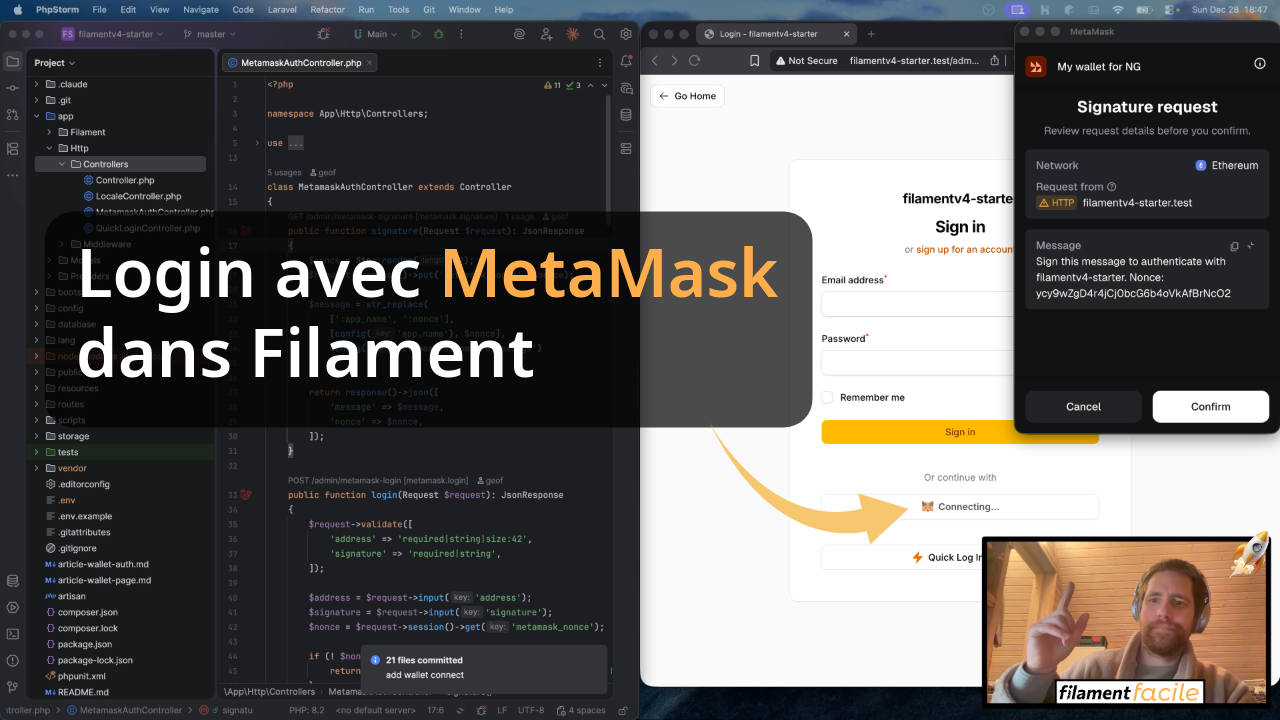Run the project using the green Run icon
Image resolution: width=1280 pixels, height=720 pixels.
416,33
